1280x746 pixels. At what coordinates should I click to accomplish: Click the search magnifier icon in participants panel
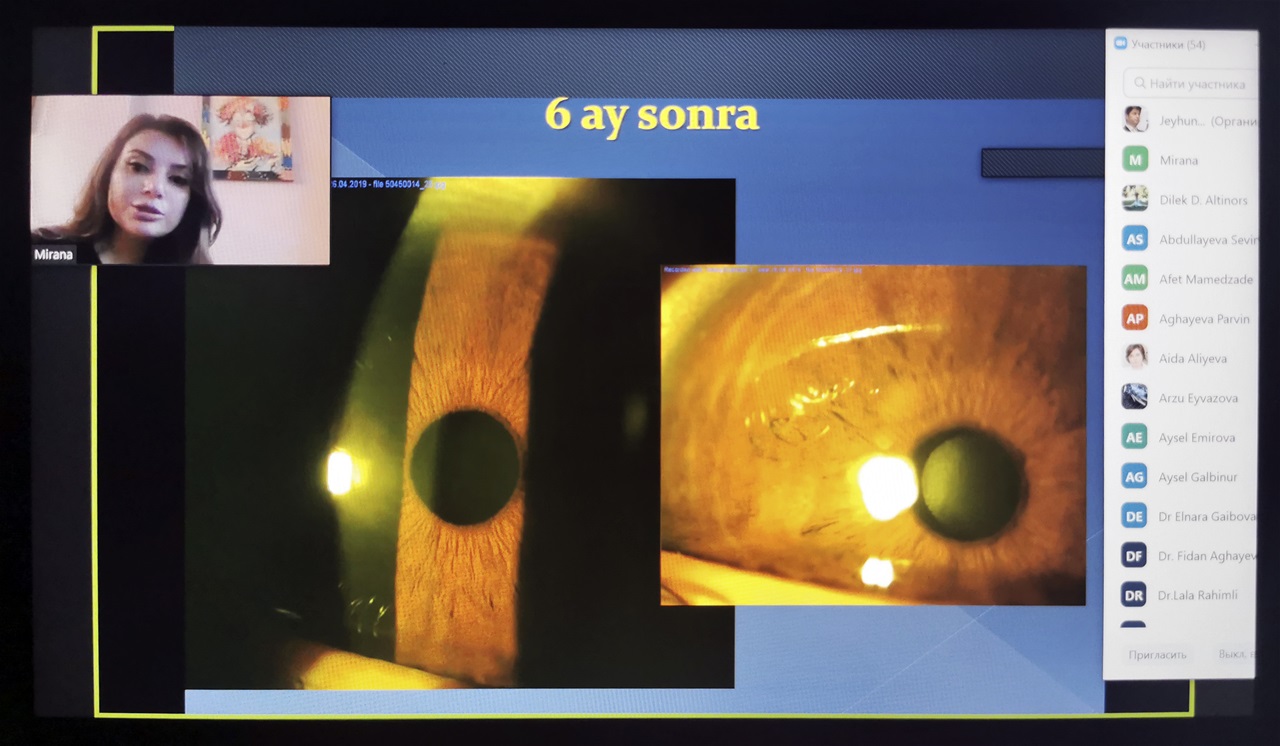tap(1140, 84)
